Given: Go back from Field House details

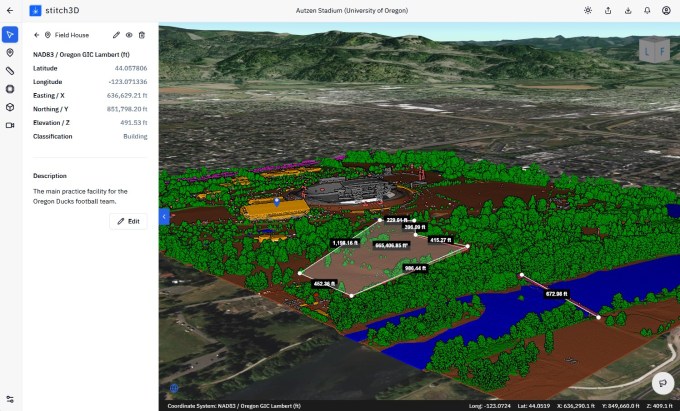Looking at the screenshot, I should pos(36,35).
